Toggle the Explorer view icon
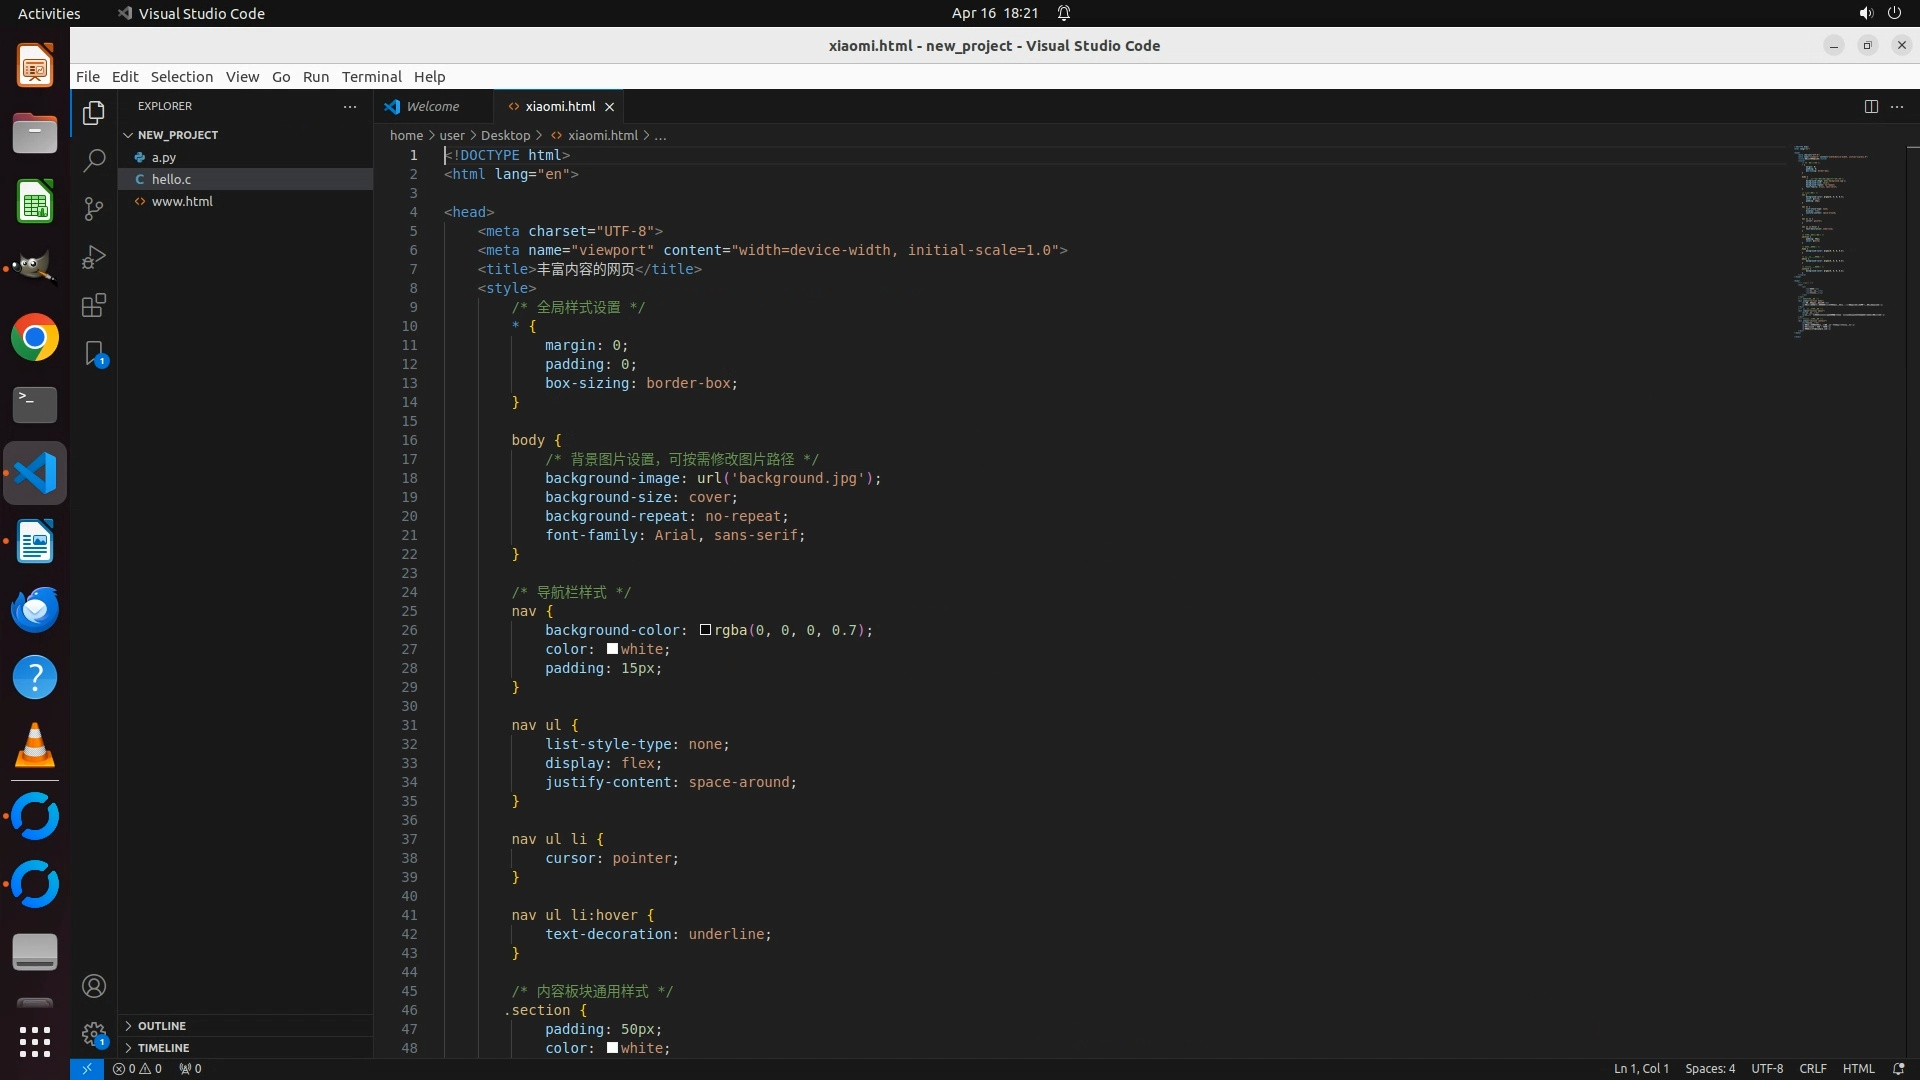Image resolution: width=1920 pixels, height=1080 pixels. pyautogui.click(x=94, y=113)
